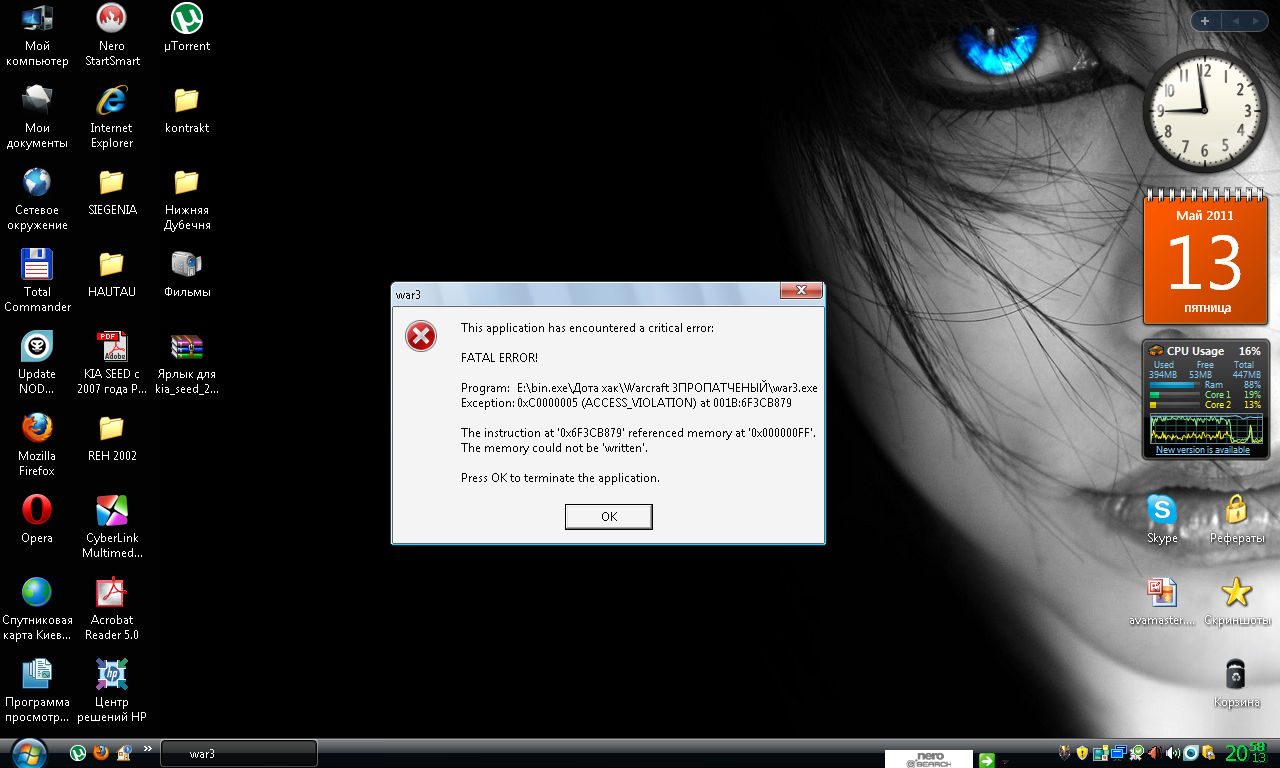Launch µTorrent from Quick Launch

pos(78,753)
